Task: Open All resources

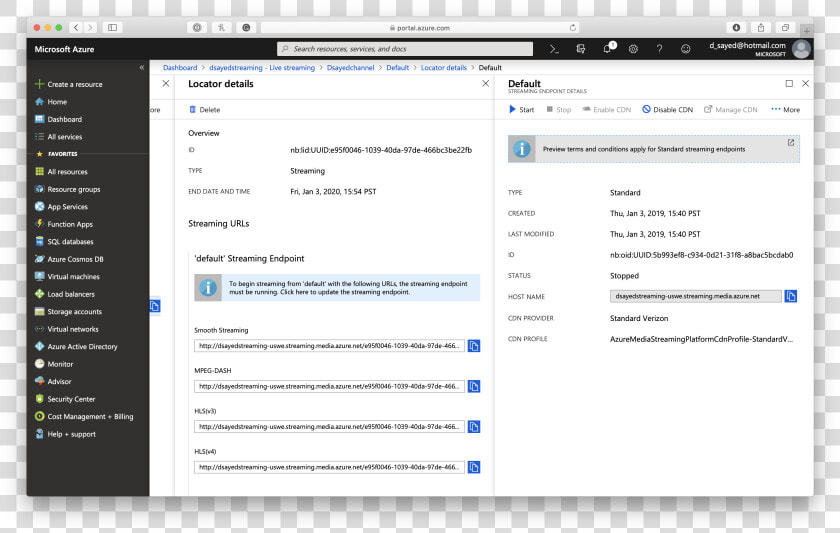Action: pyautogui.click(x=61, y=171)
